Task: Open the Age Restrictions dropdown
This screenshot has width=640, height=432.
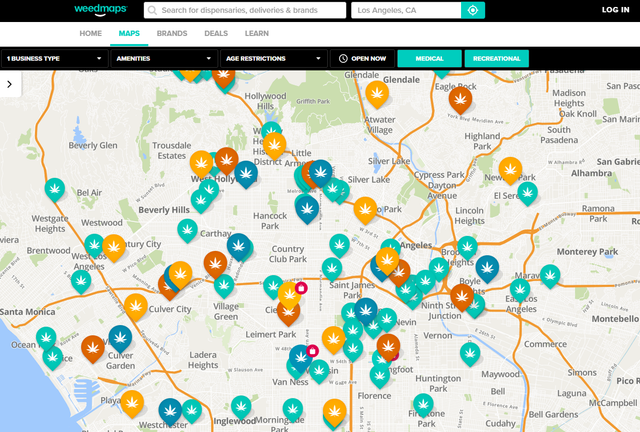Action: 273,58
